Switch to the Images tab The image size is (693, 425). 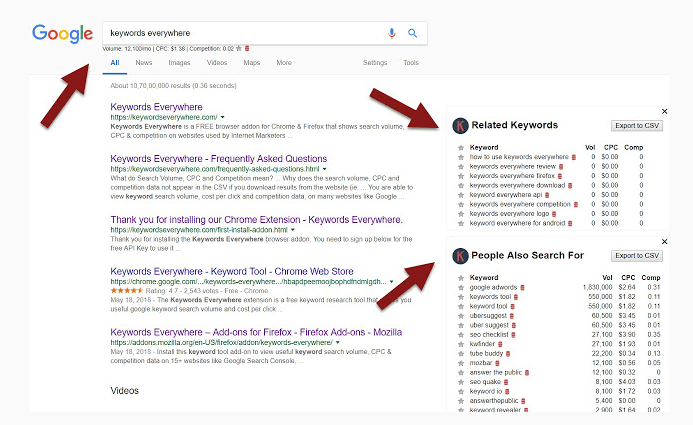[x=179, y=63]
